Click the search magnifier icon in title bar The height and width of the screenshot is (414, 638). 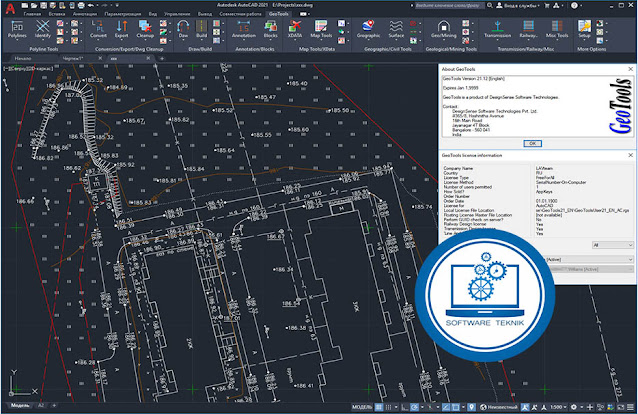pyautogui.click(x=490, y=5)
